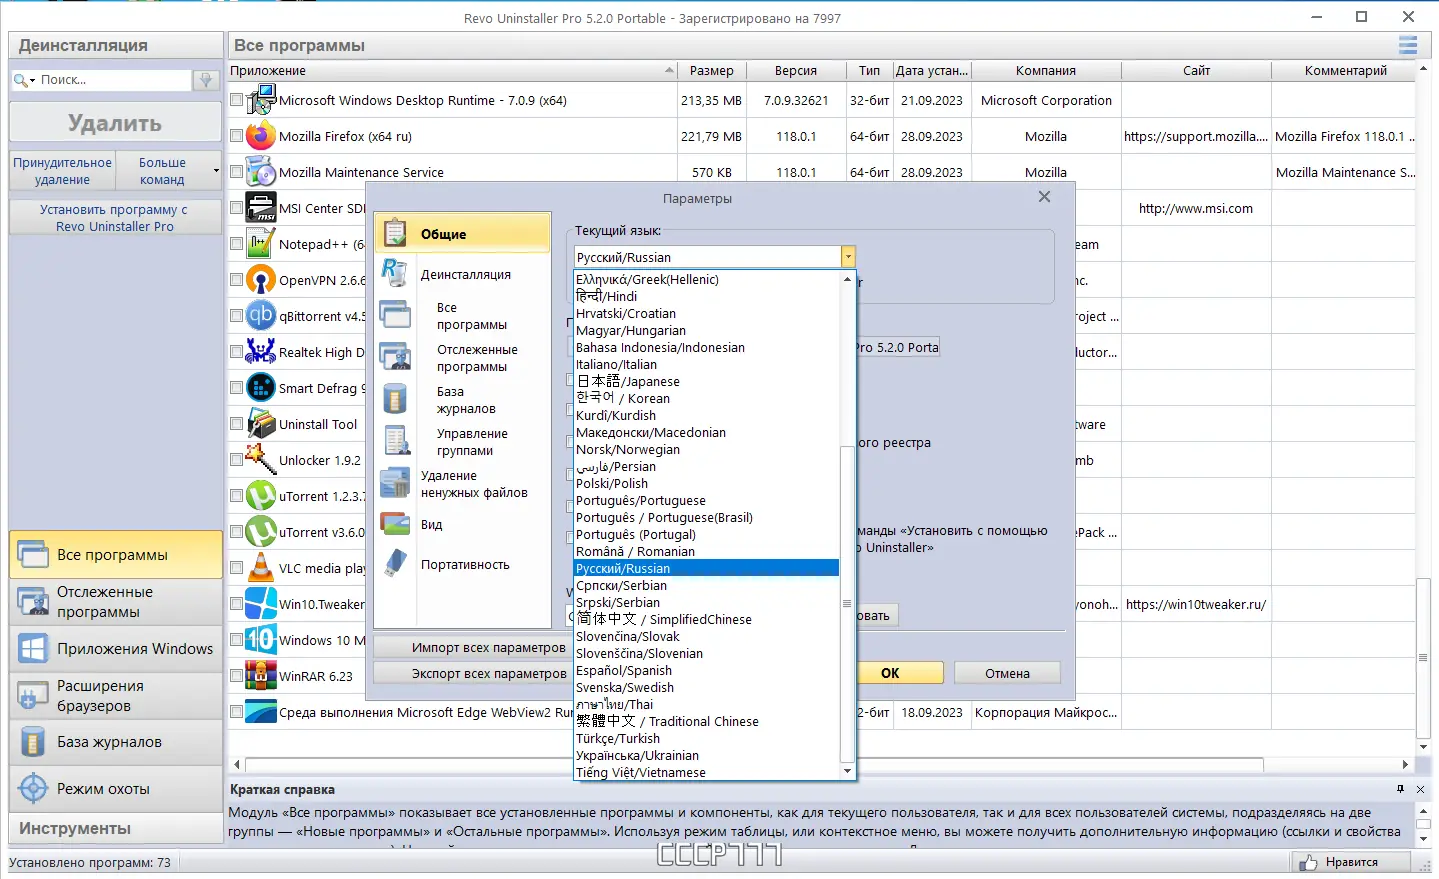This screenshot has width=1439, height=879.
Task: Open the Портативность settings section
Action: point(463,565)
